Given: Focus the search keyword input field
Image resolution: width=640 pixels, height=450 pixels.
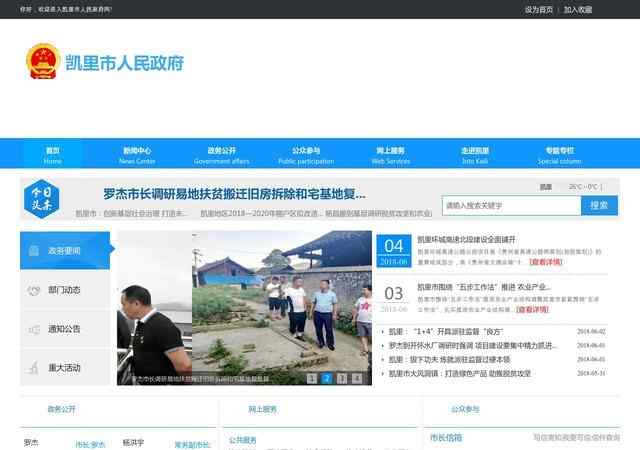Looking at the screenshot, I should pos(511,205).
